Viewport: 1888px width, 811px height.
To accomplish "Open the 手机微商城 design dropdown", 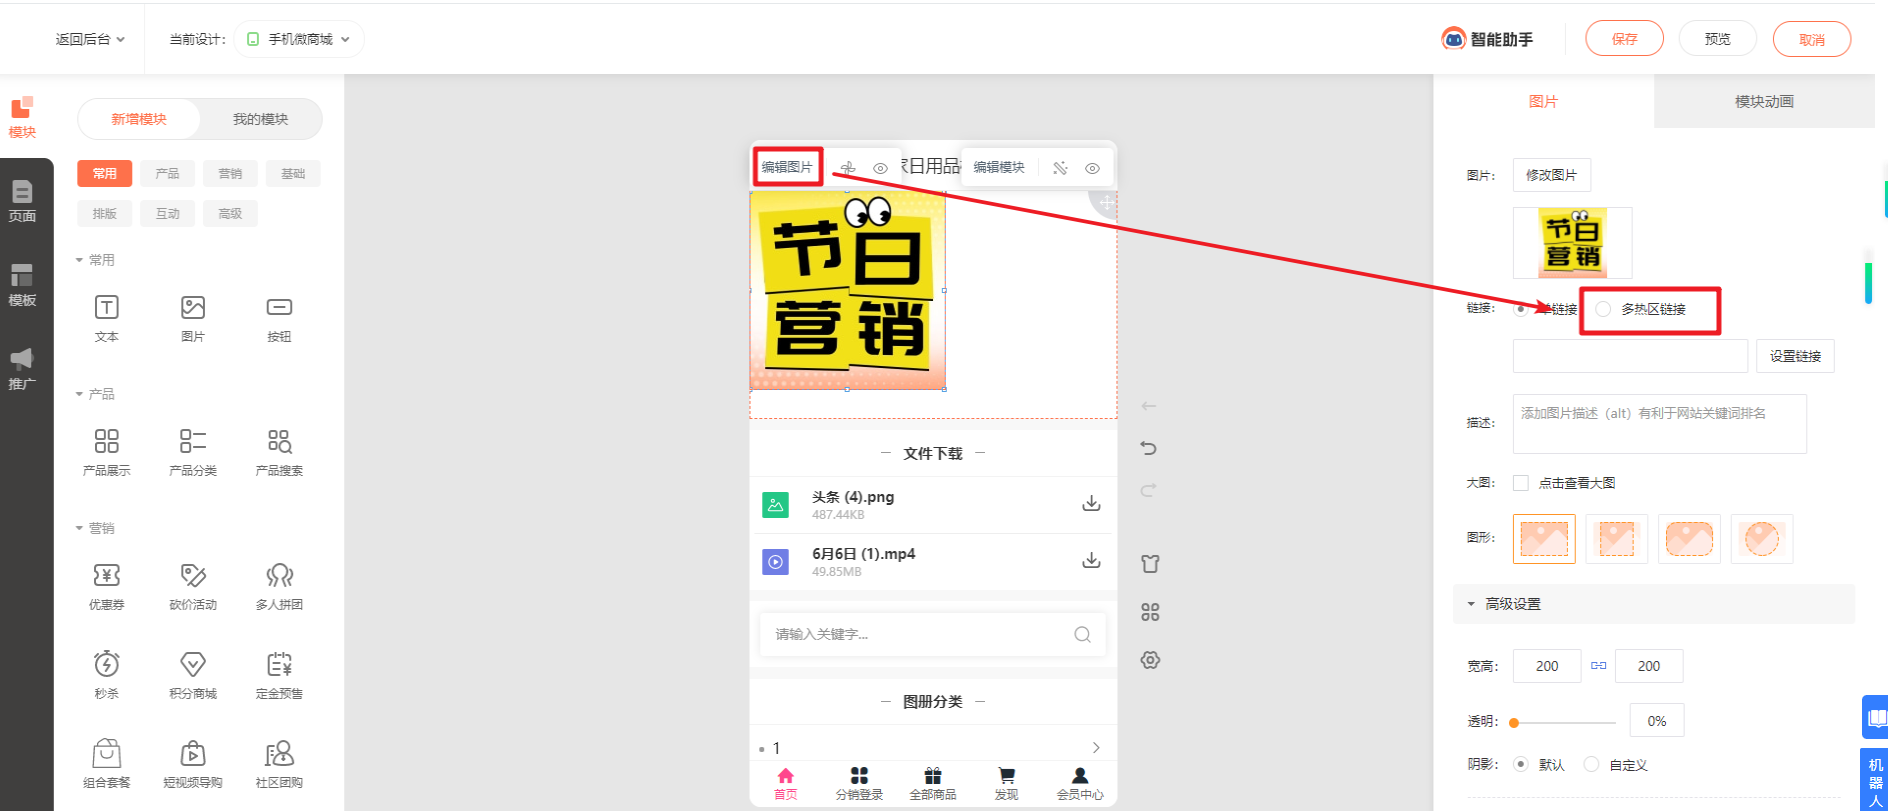I will [299, 39].
